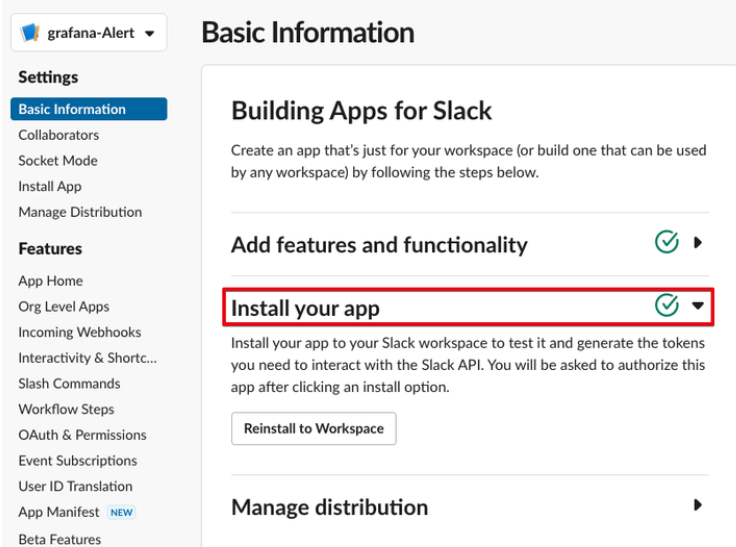Image resolution: width=736 pixels, height=547 pixels.
Task: Open Beta Features
Action: 60,539
